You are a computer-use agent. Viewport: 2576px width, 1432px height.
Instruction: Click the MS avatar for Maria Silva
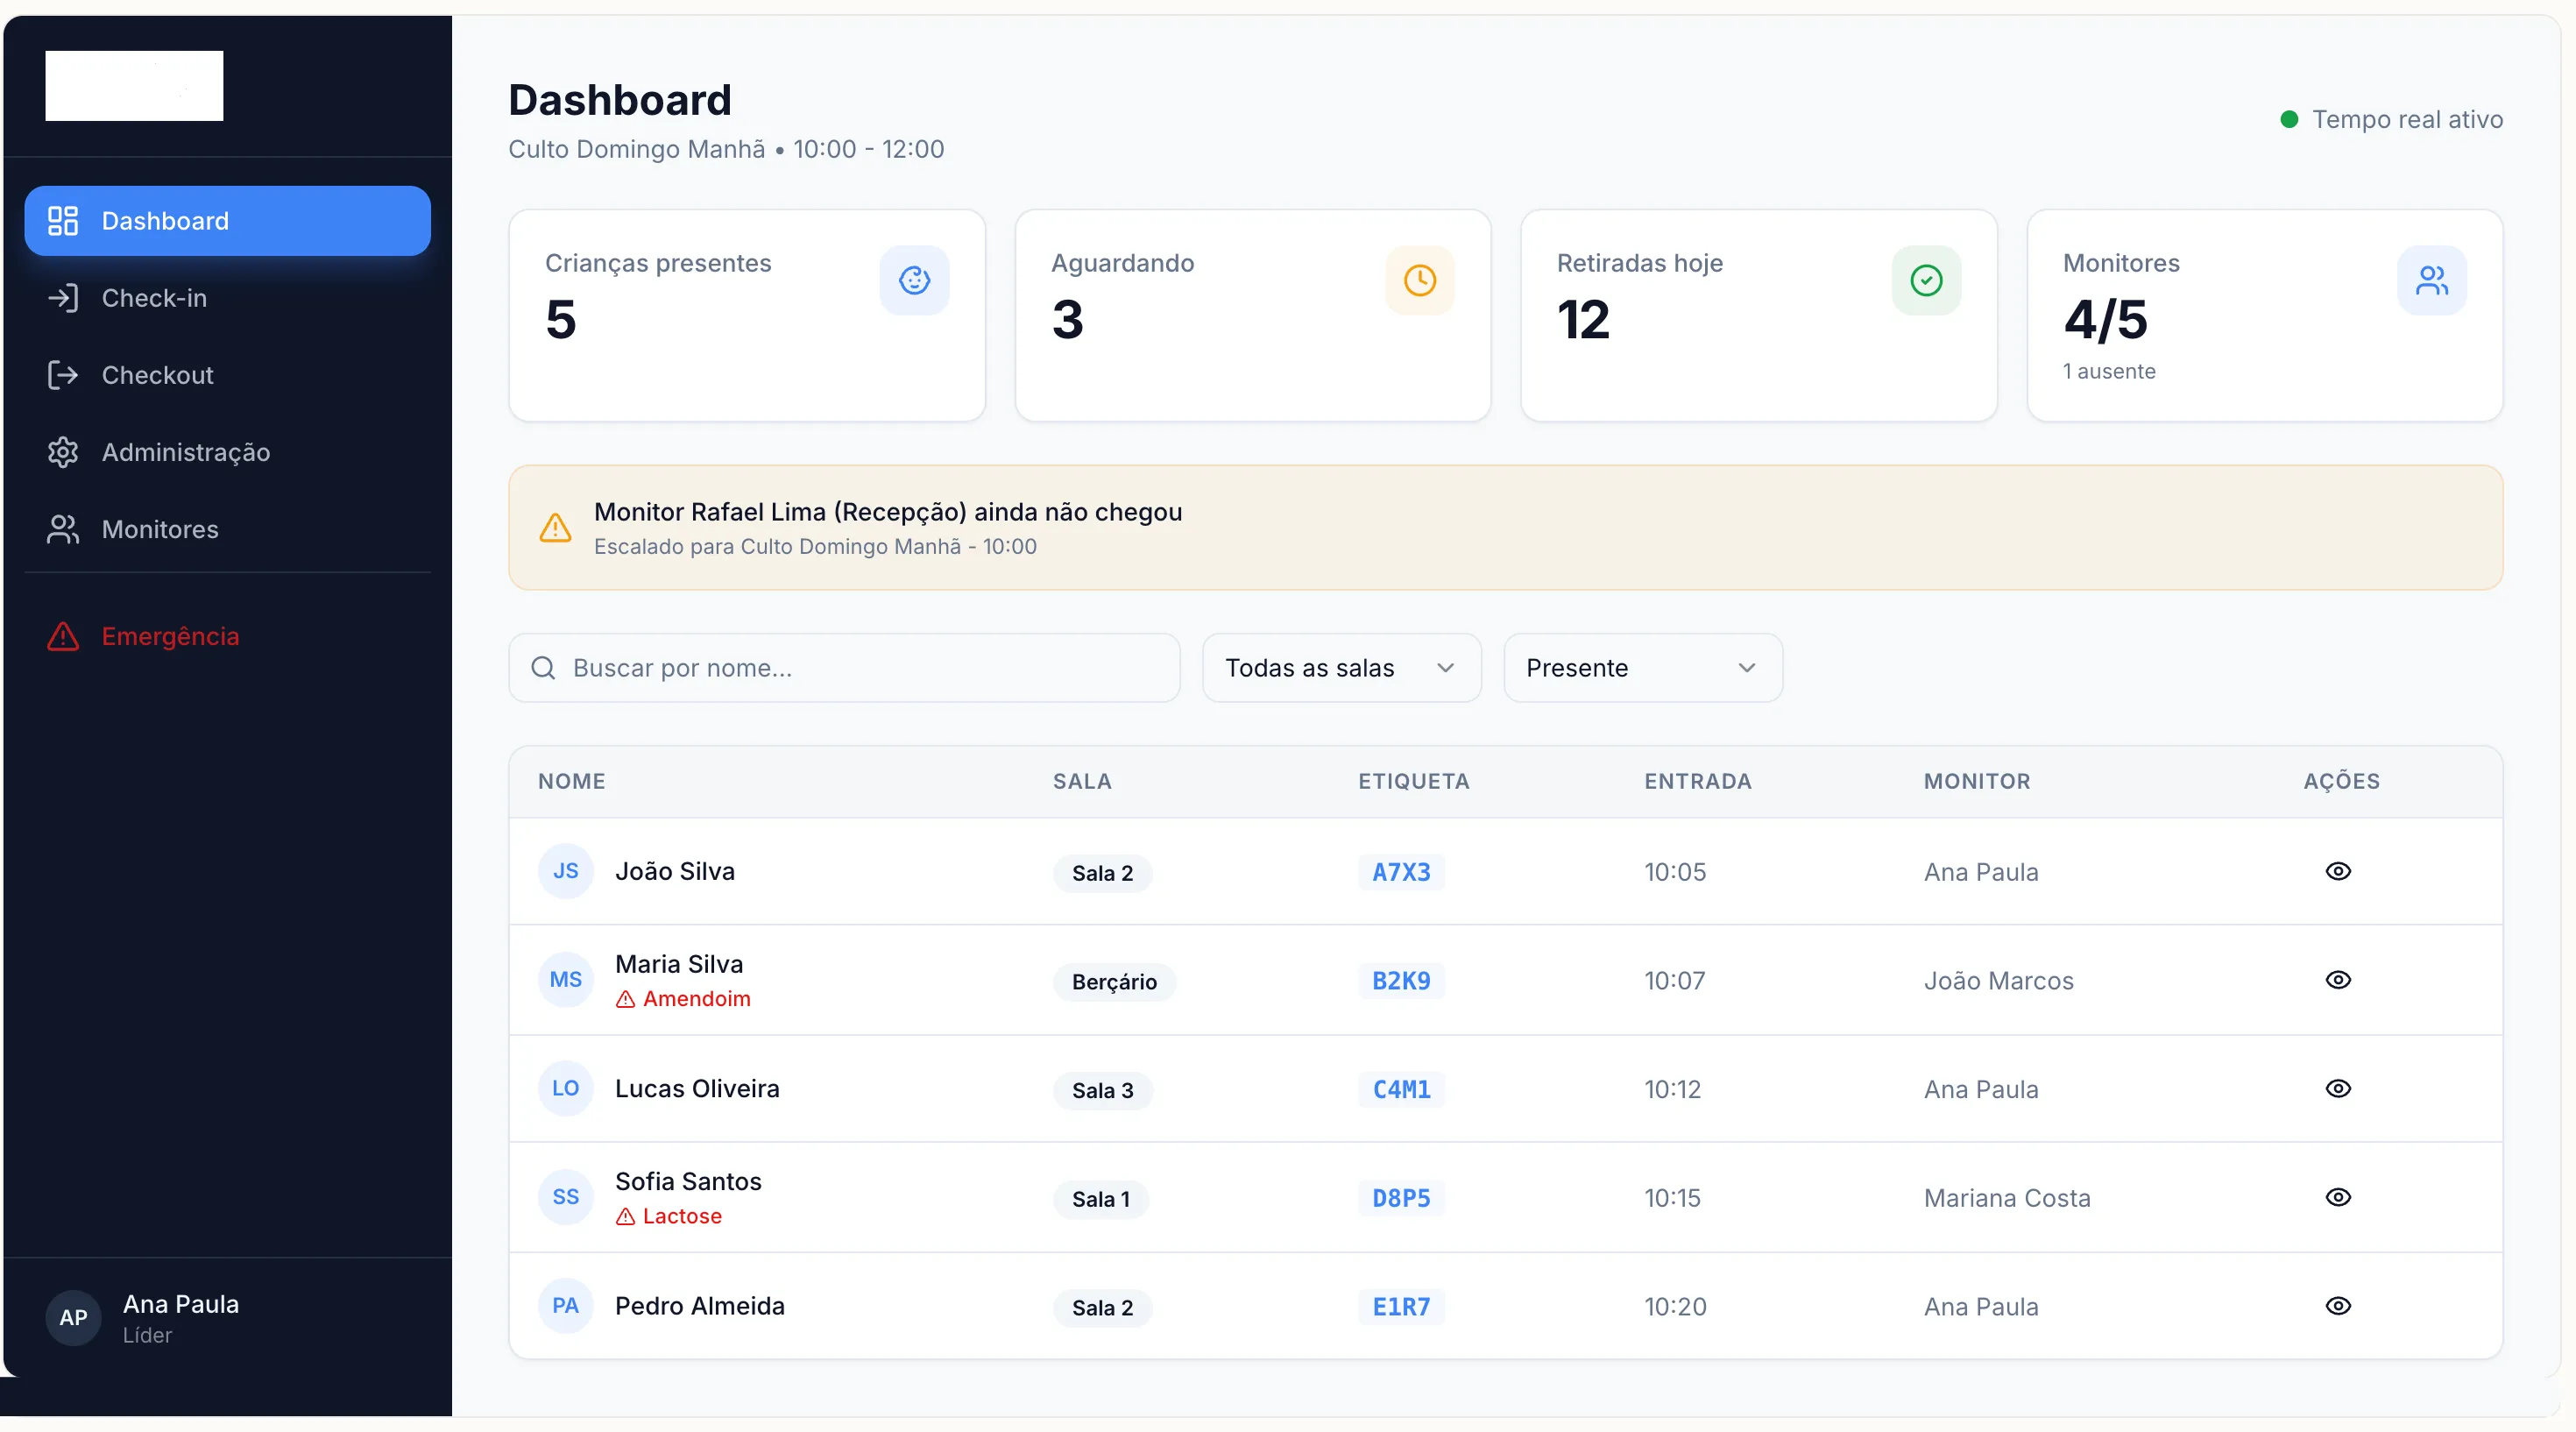tap(565, 980)
